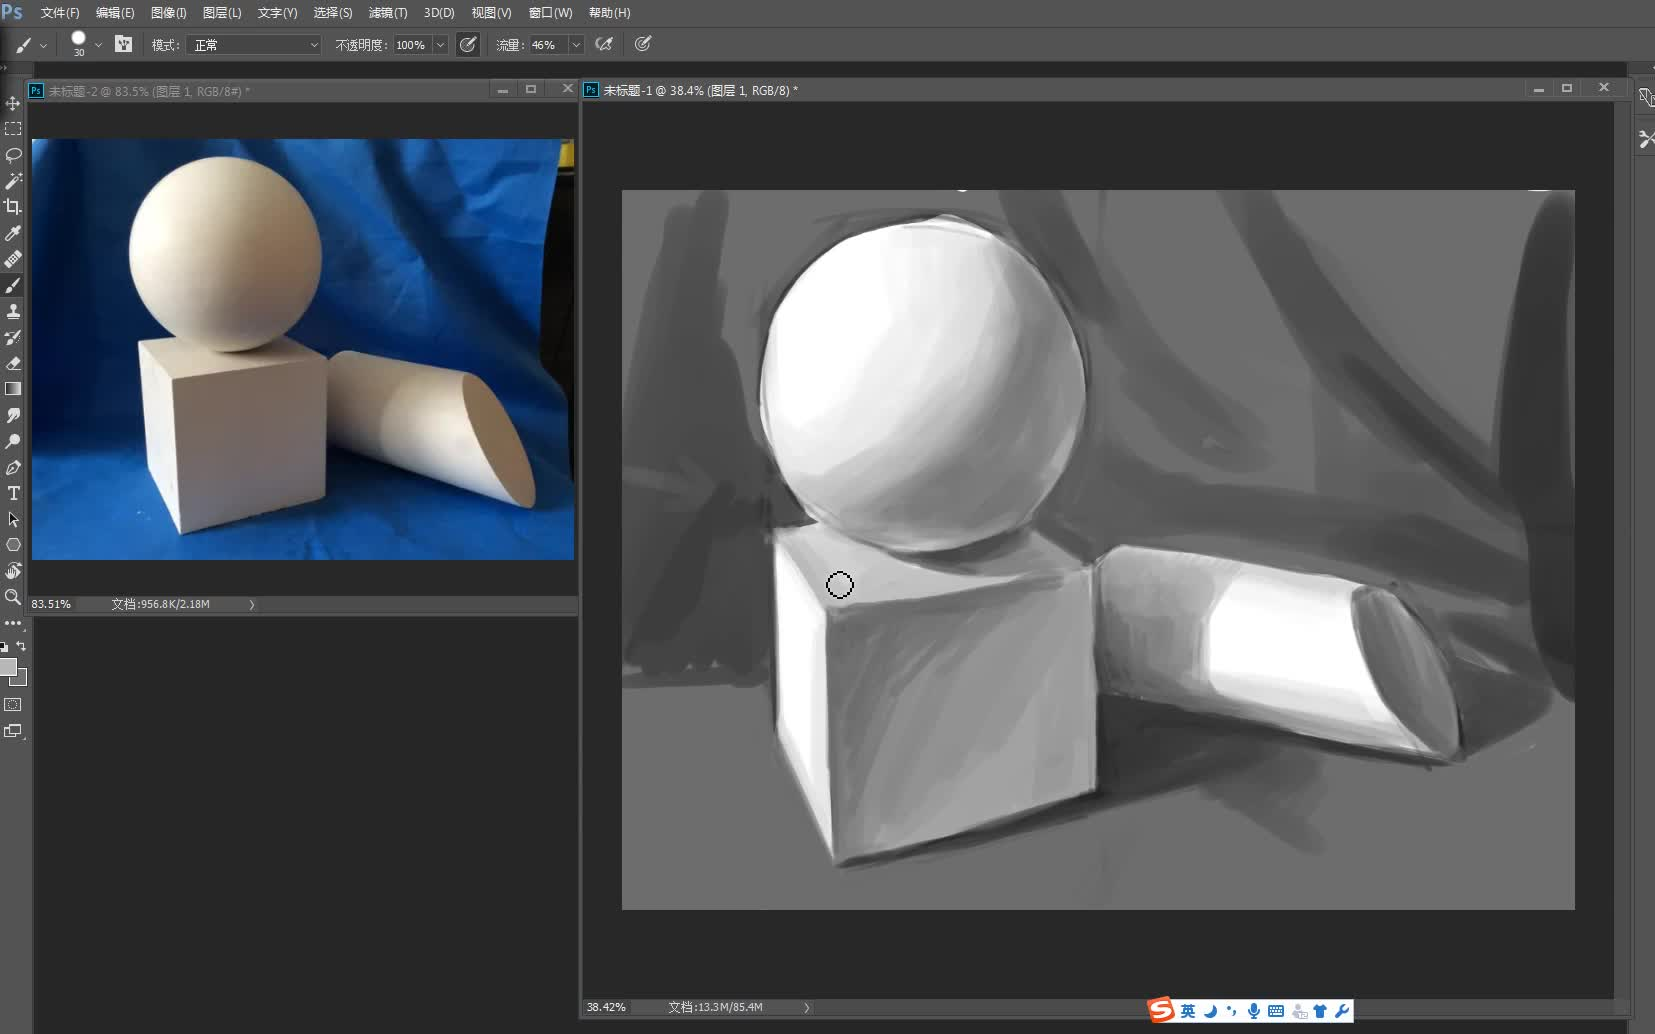This screenshot has width=1655, height=1034.
Task: Select the Gradient tool
Action: 13,389
